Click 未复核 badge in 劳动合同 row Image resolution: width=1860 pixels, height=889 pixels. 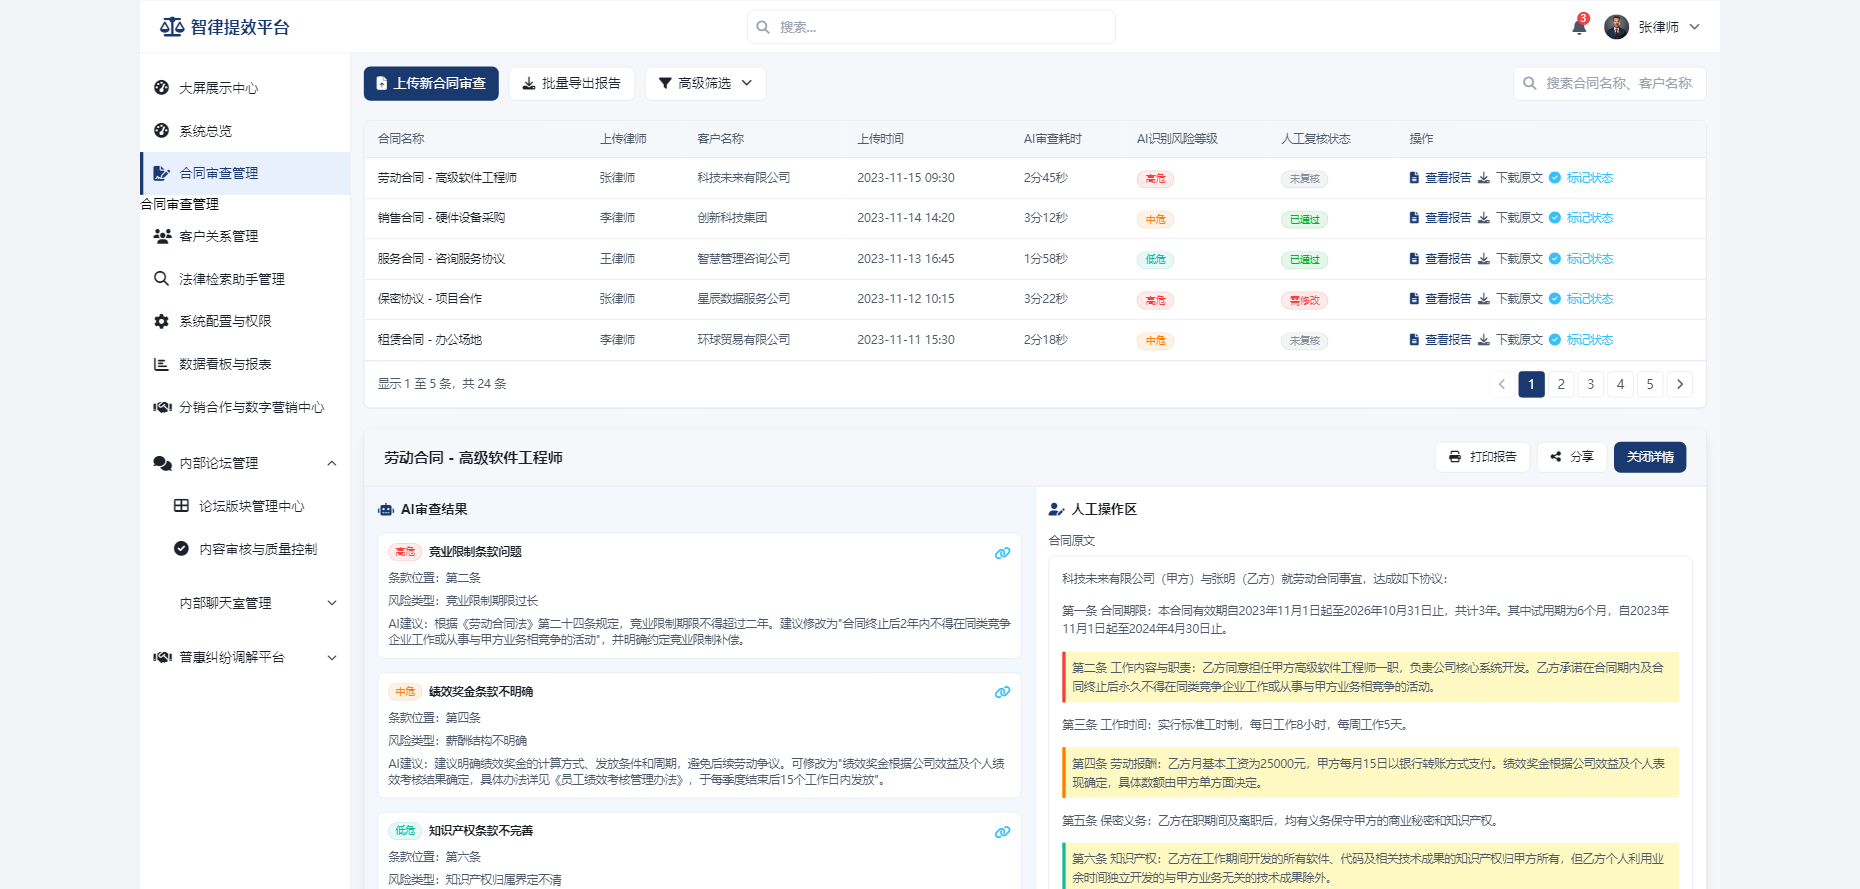pos(1304,179)
